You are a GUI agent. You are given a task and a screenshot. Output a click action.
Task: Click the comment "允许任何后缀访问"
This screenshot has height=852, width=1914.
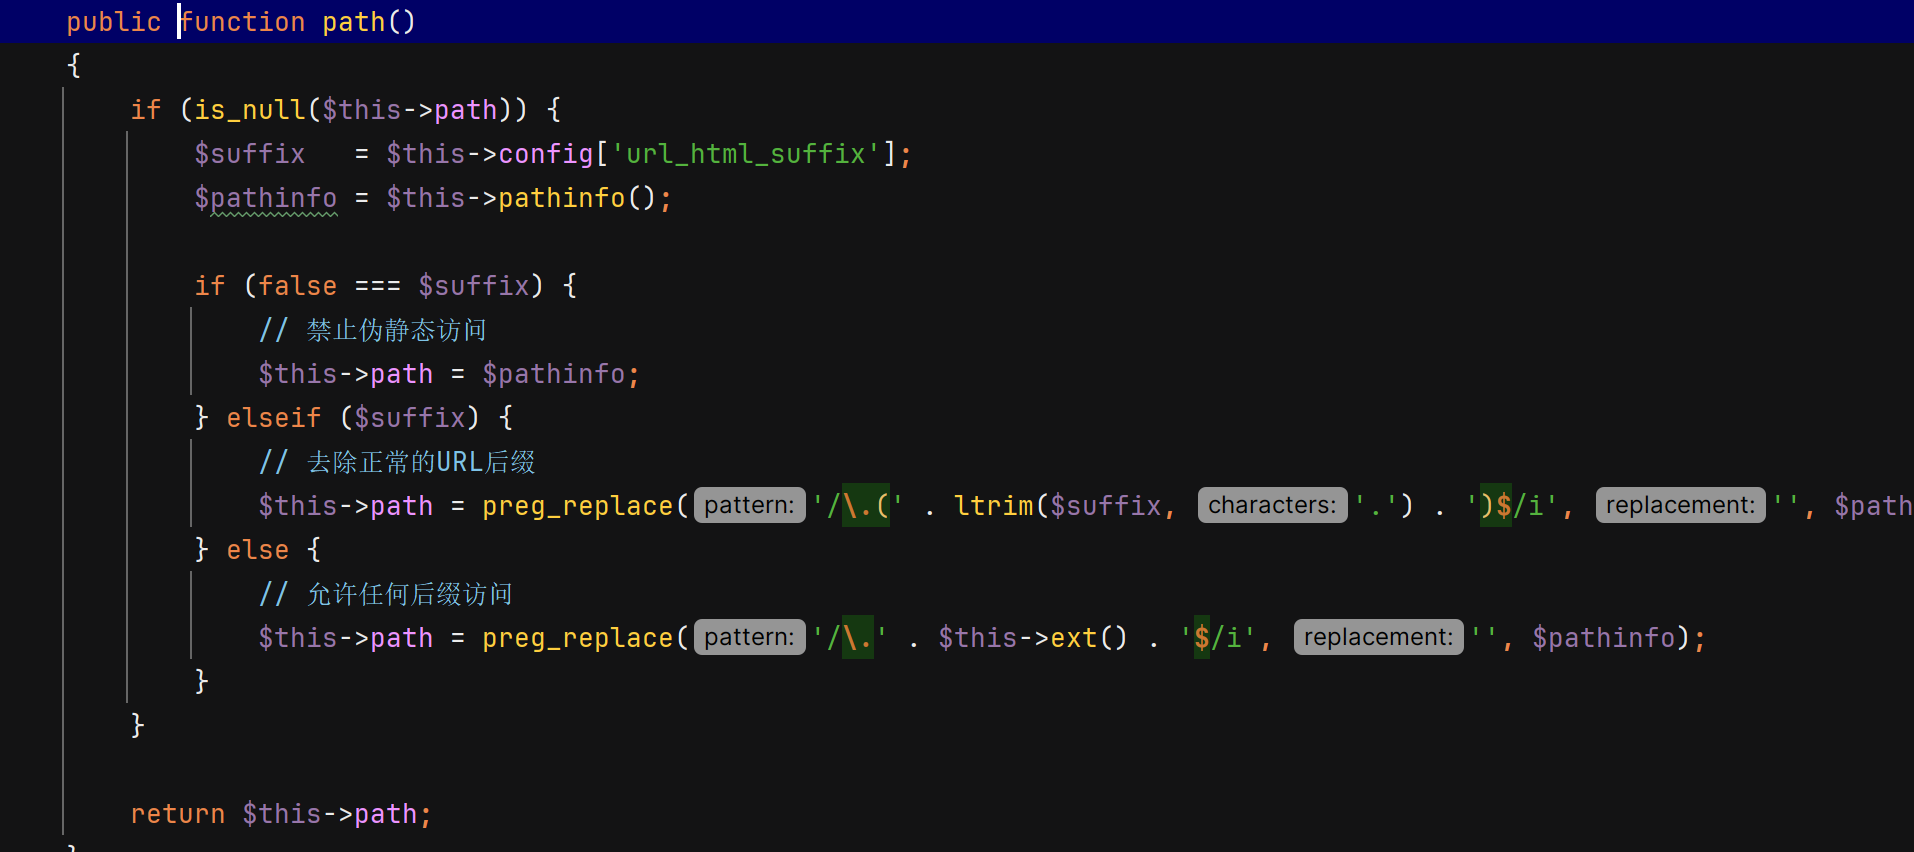409,594
